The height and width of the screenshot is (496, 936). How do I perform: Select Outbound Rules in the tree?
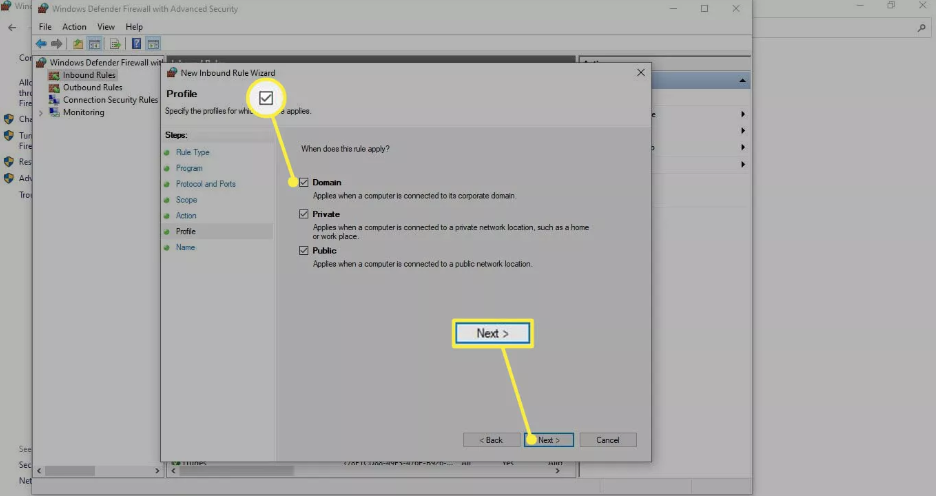coord(93,88)
